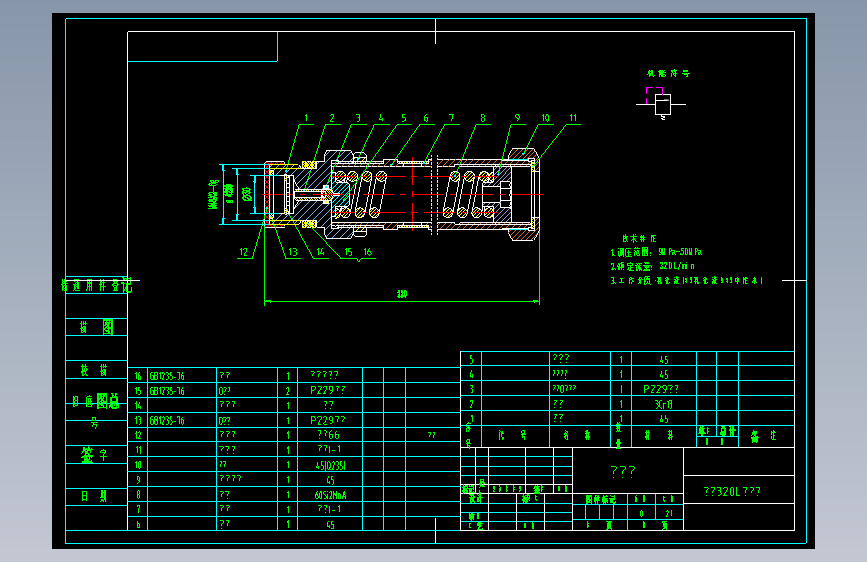
Task: Select the vertical M48 thread dimension text
Action: tap(213, 194)
